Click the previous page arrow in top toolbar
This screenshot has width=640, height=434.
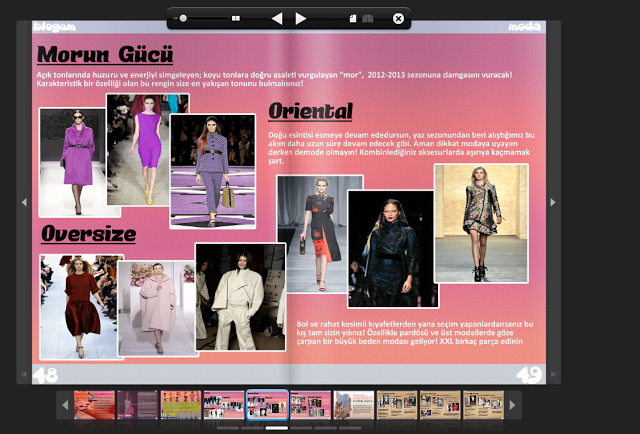pyautogui.click(x=277, y=18)
